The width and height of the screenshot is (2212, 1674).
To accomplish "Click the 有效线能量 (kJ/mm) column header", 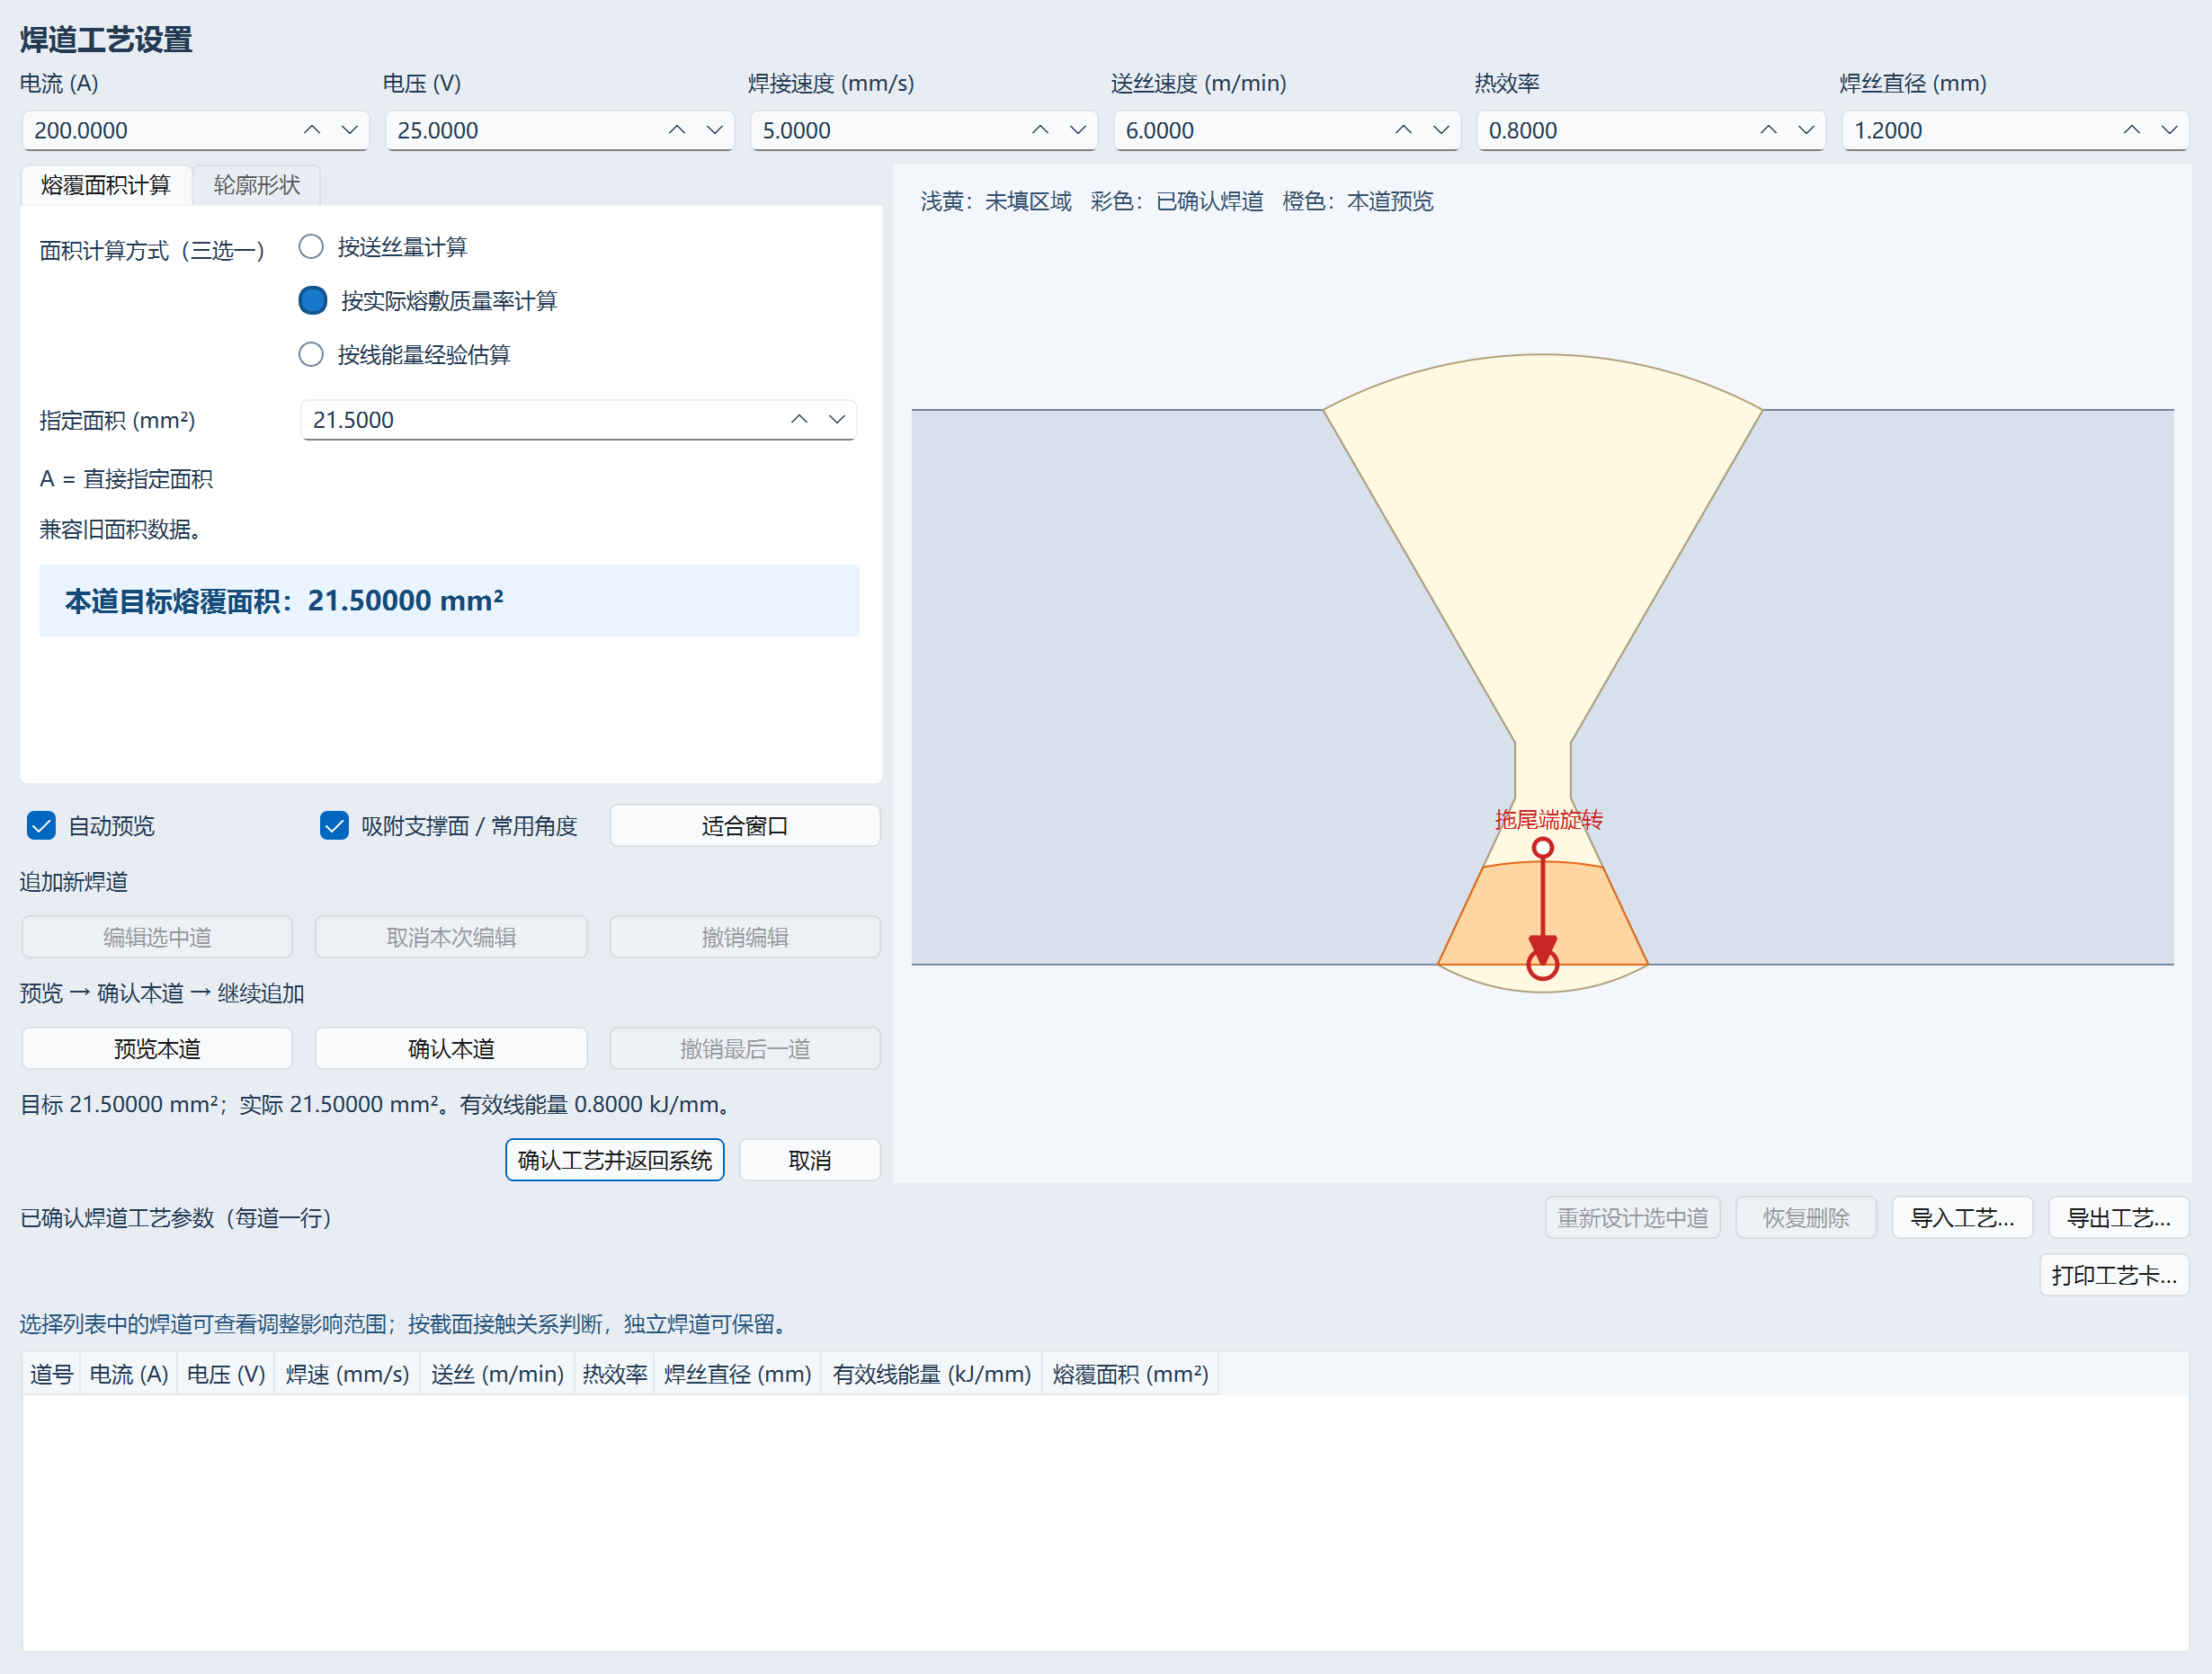I will (x=931, y=1374).
